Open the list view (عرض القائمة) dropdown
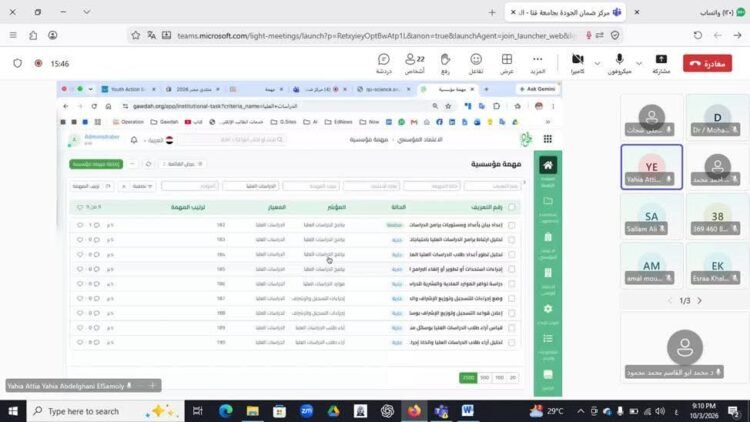 click(182, 164)
